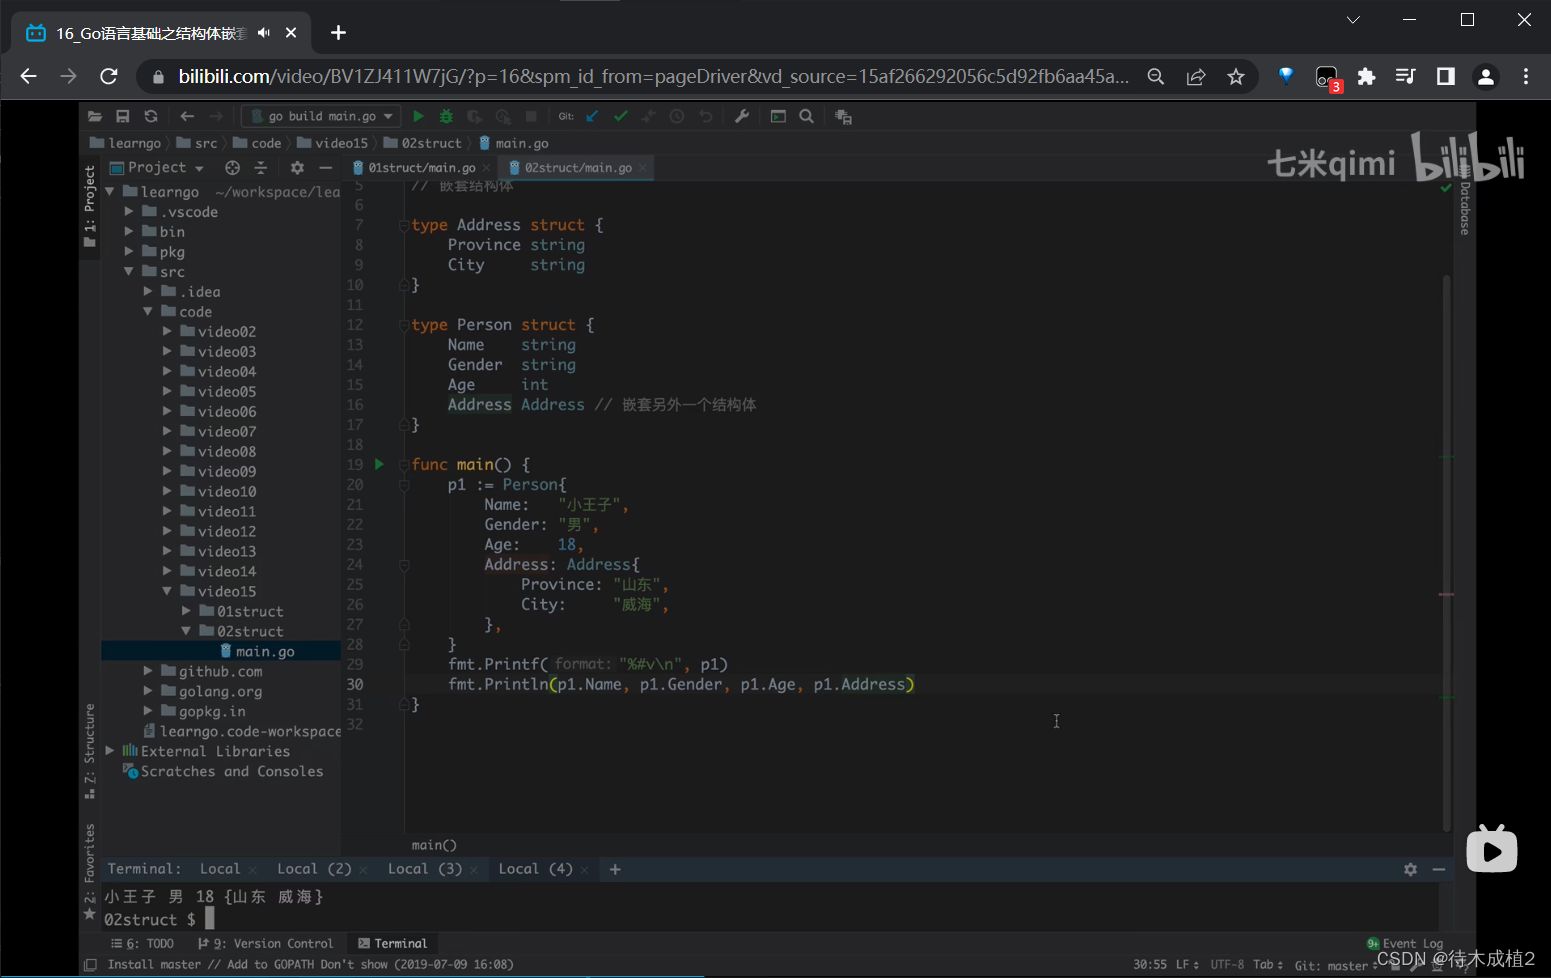Image resolution: width=1551 pixels, height=978 pixels.
Task: Click Git update project blue arrow
Action: tap(592, 116)
